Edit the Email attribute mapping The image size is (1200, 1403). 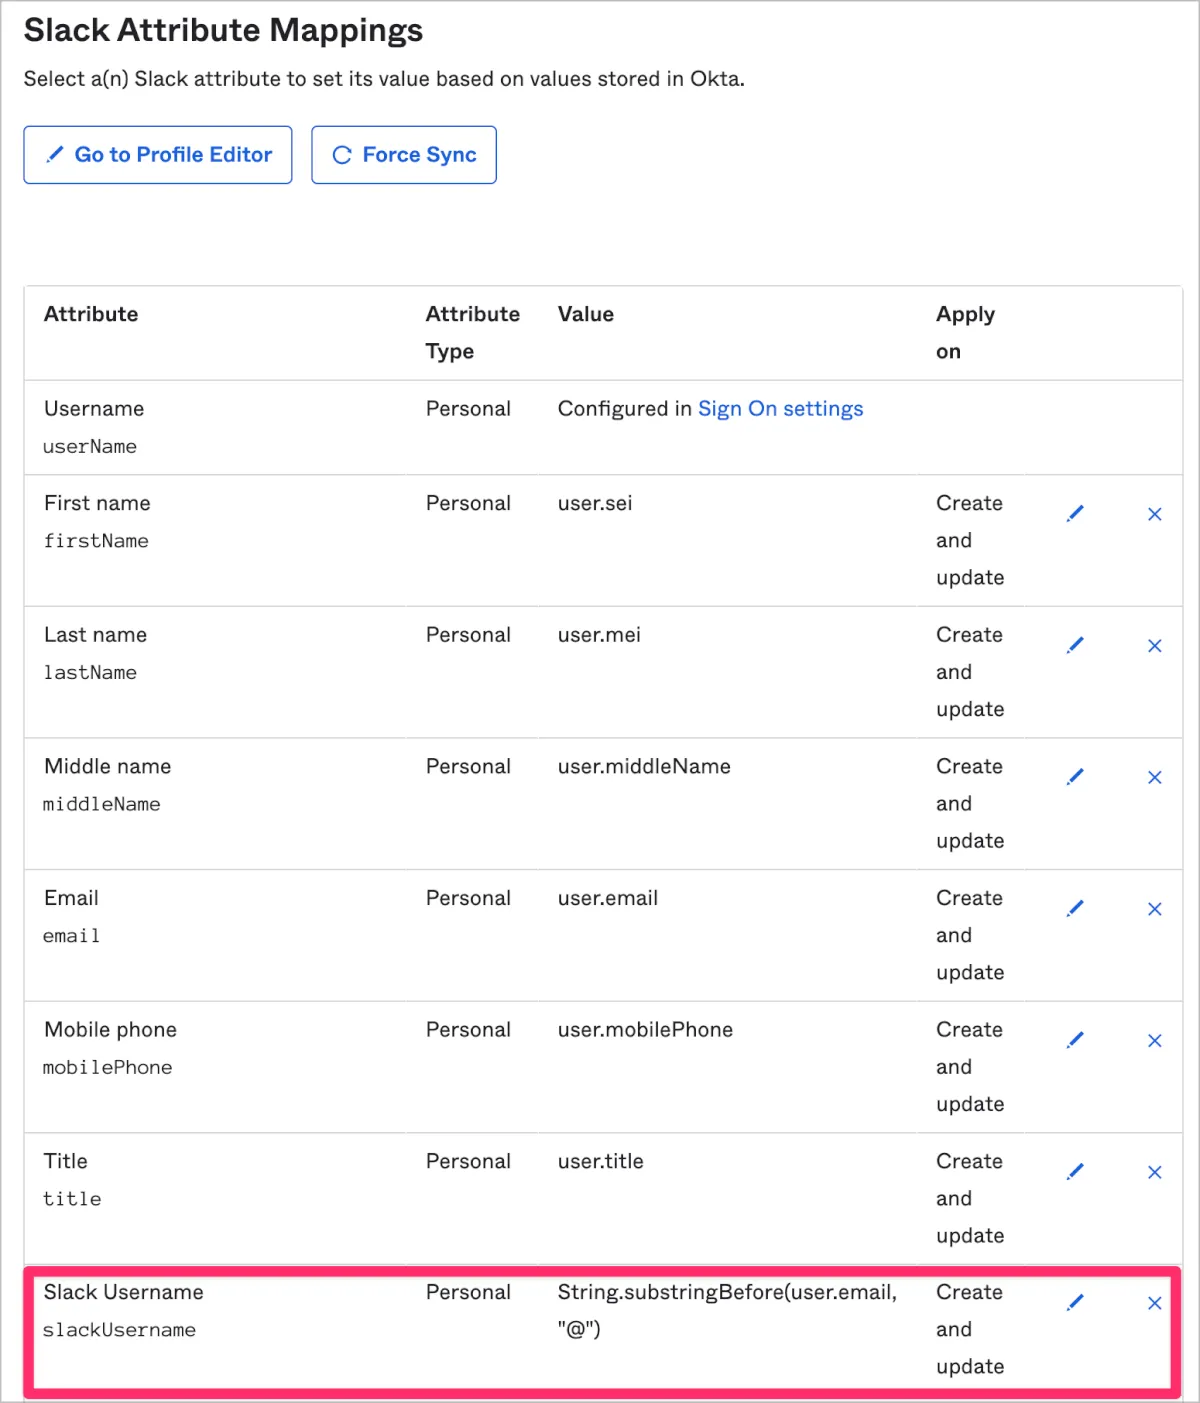(x=1075, y=909)
